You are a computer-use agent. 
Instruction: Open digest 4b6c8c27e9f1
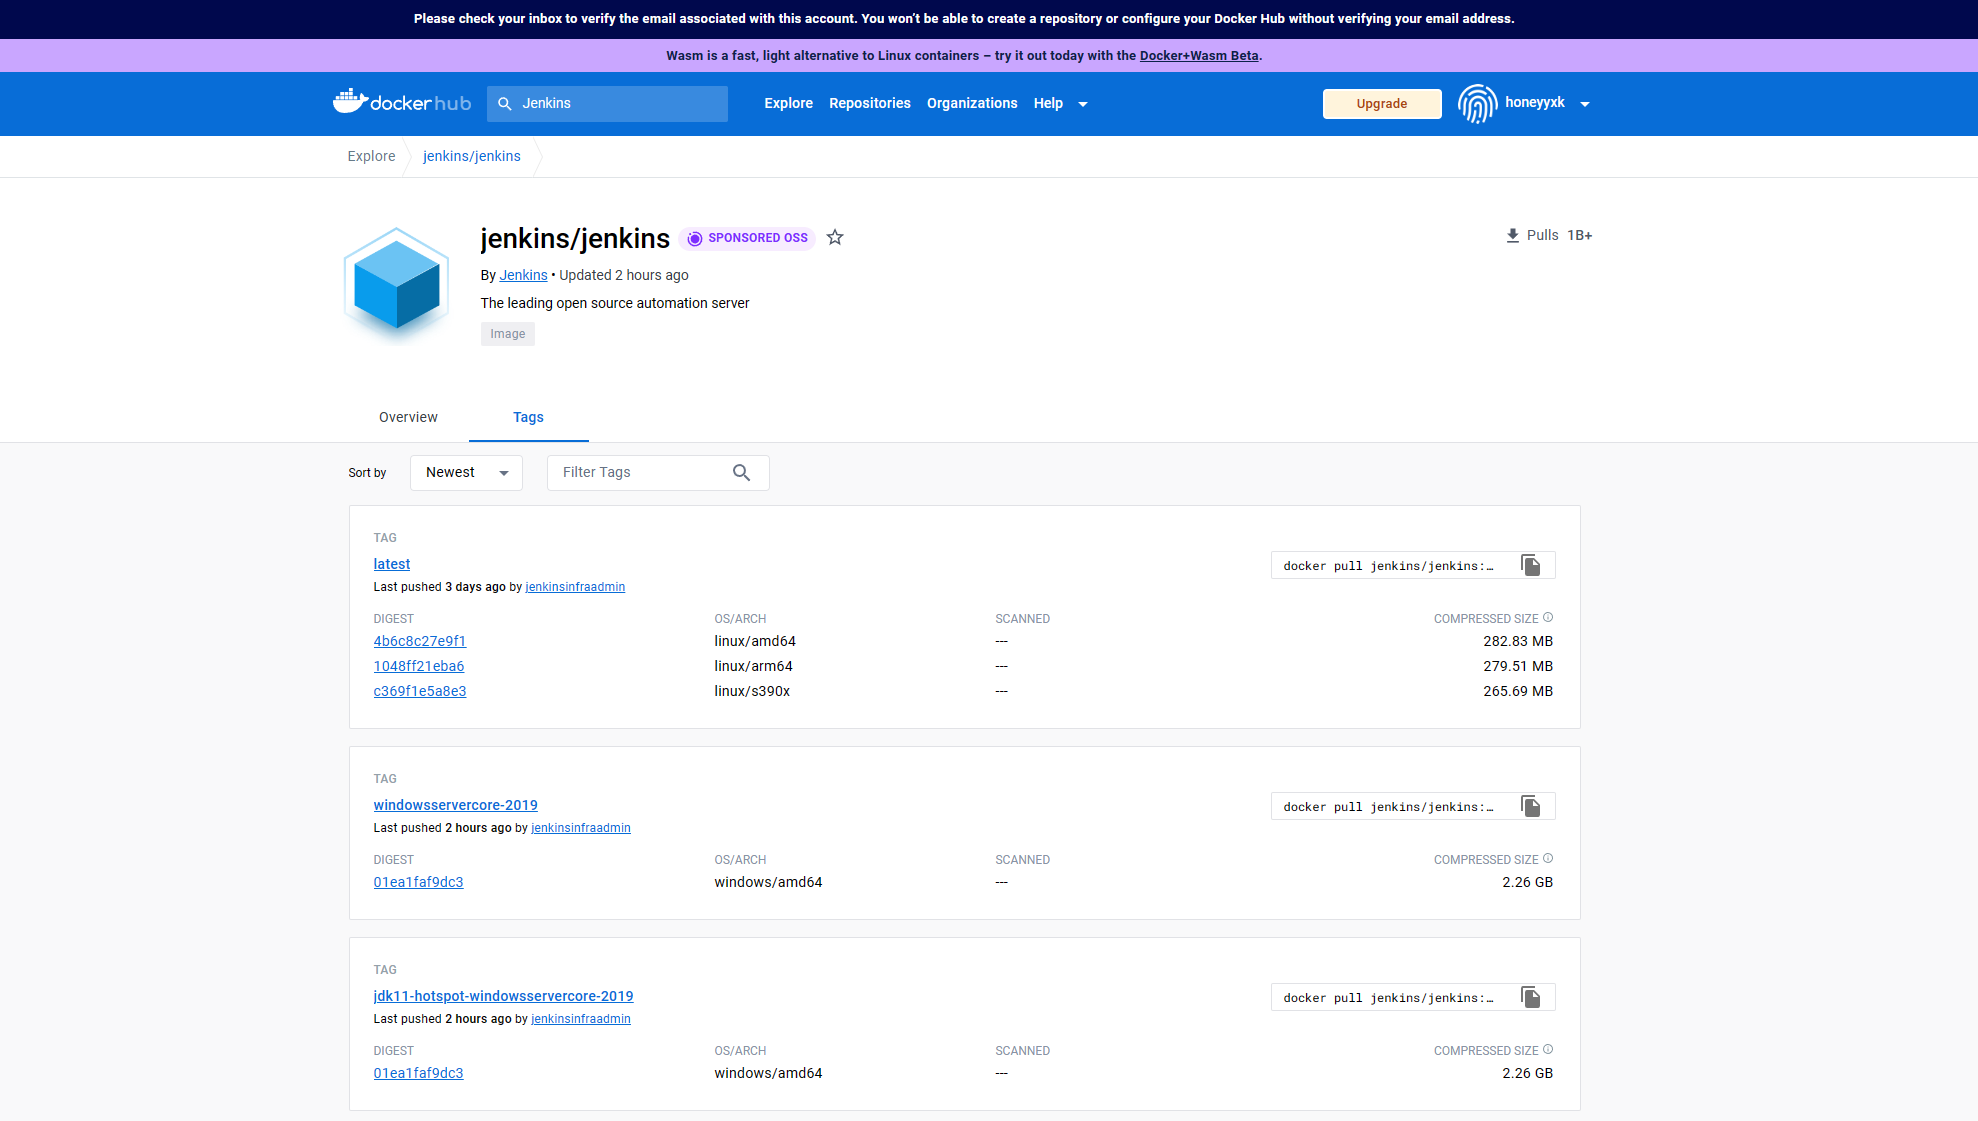420,641
